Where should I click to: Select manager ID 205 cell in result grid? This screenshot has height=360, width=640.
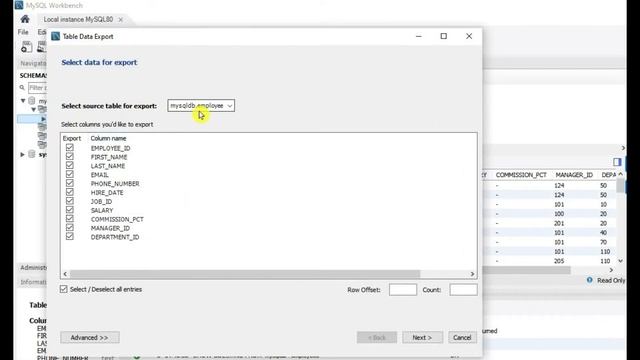click(559, 261)
